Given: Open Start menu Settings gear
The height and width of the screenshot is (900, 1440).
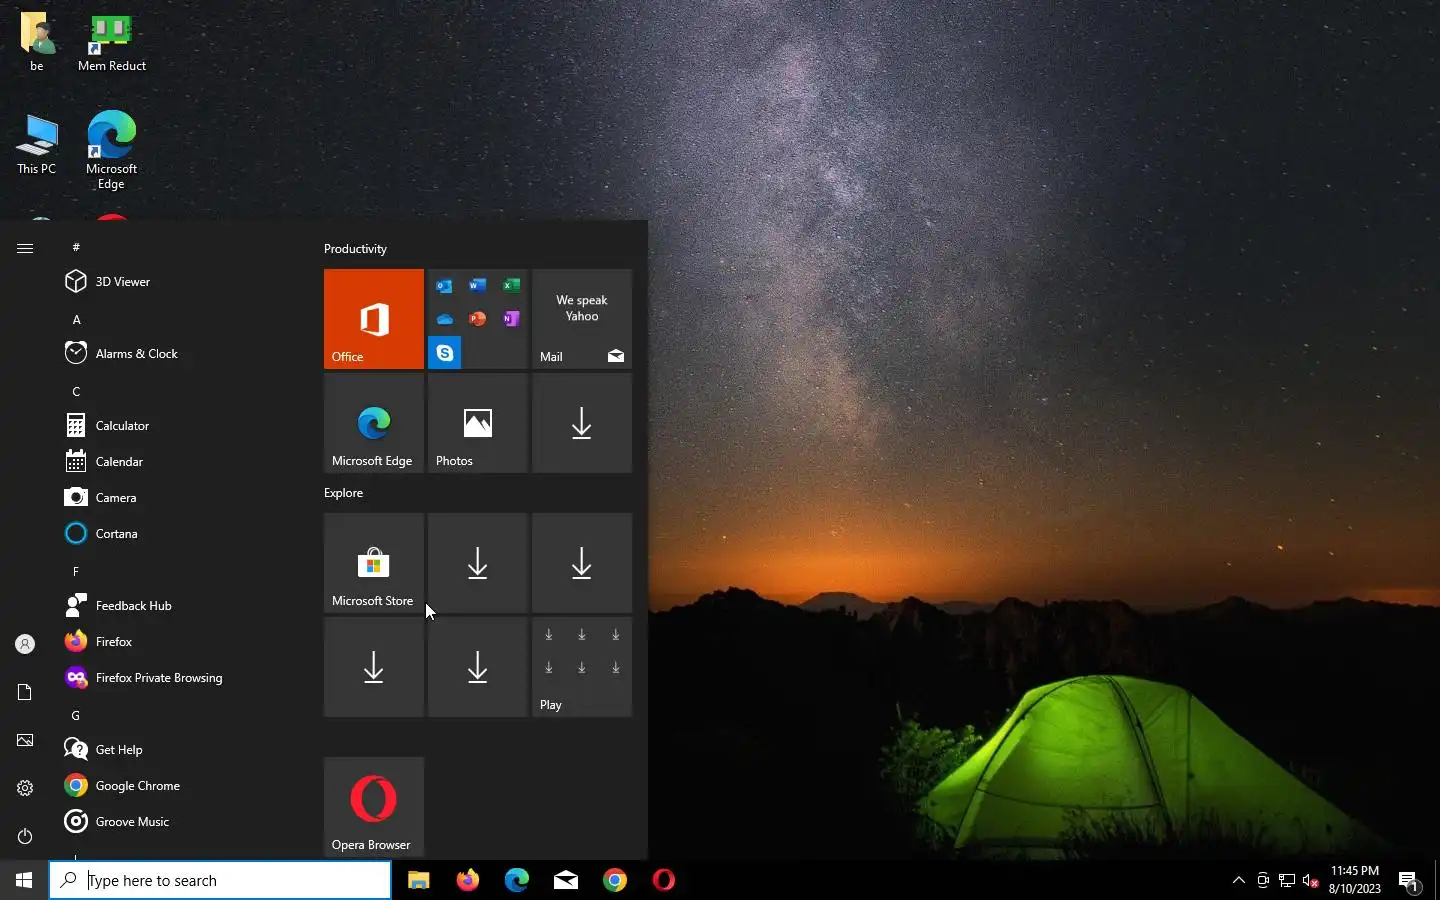Looking at the screenshot, I should (x=25, y=788).
